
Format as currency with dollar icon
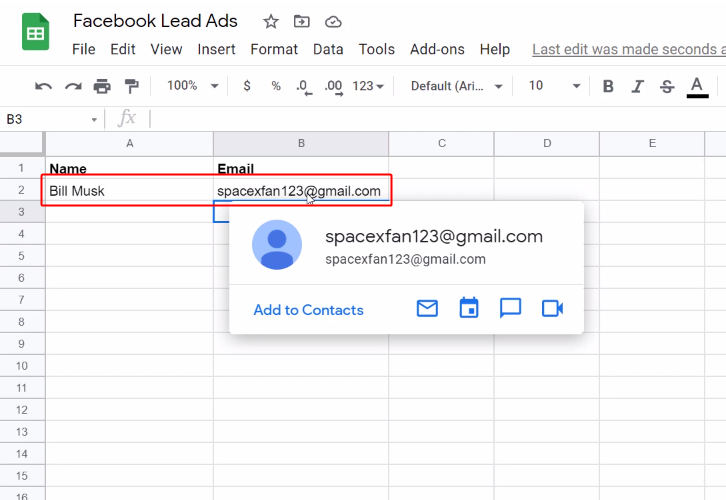247,86
